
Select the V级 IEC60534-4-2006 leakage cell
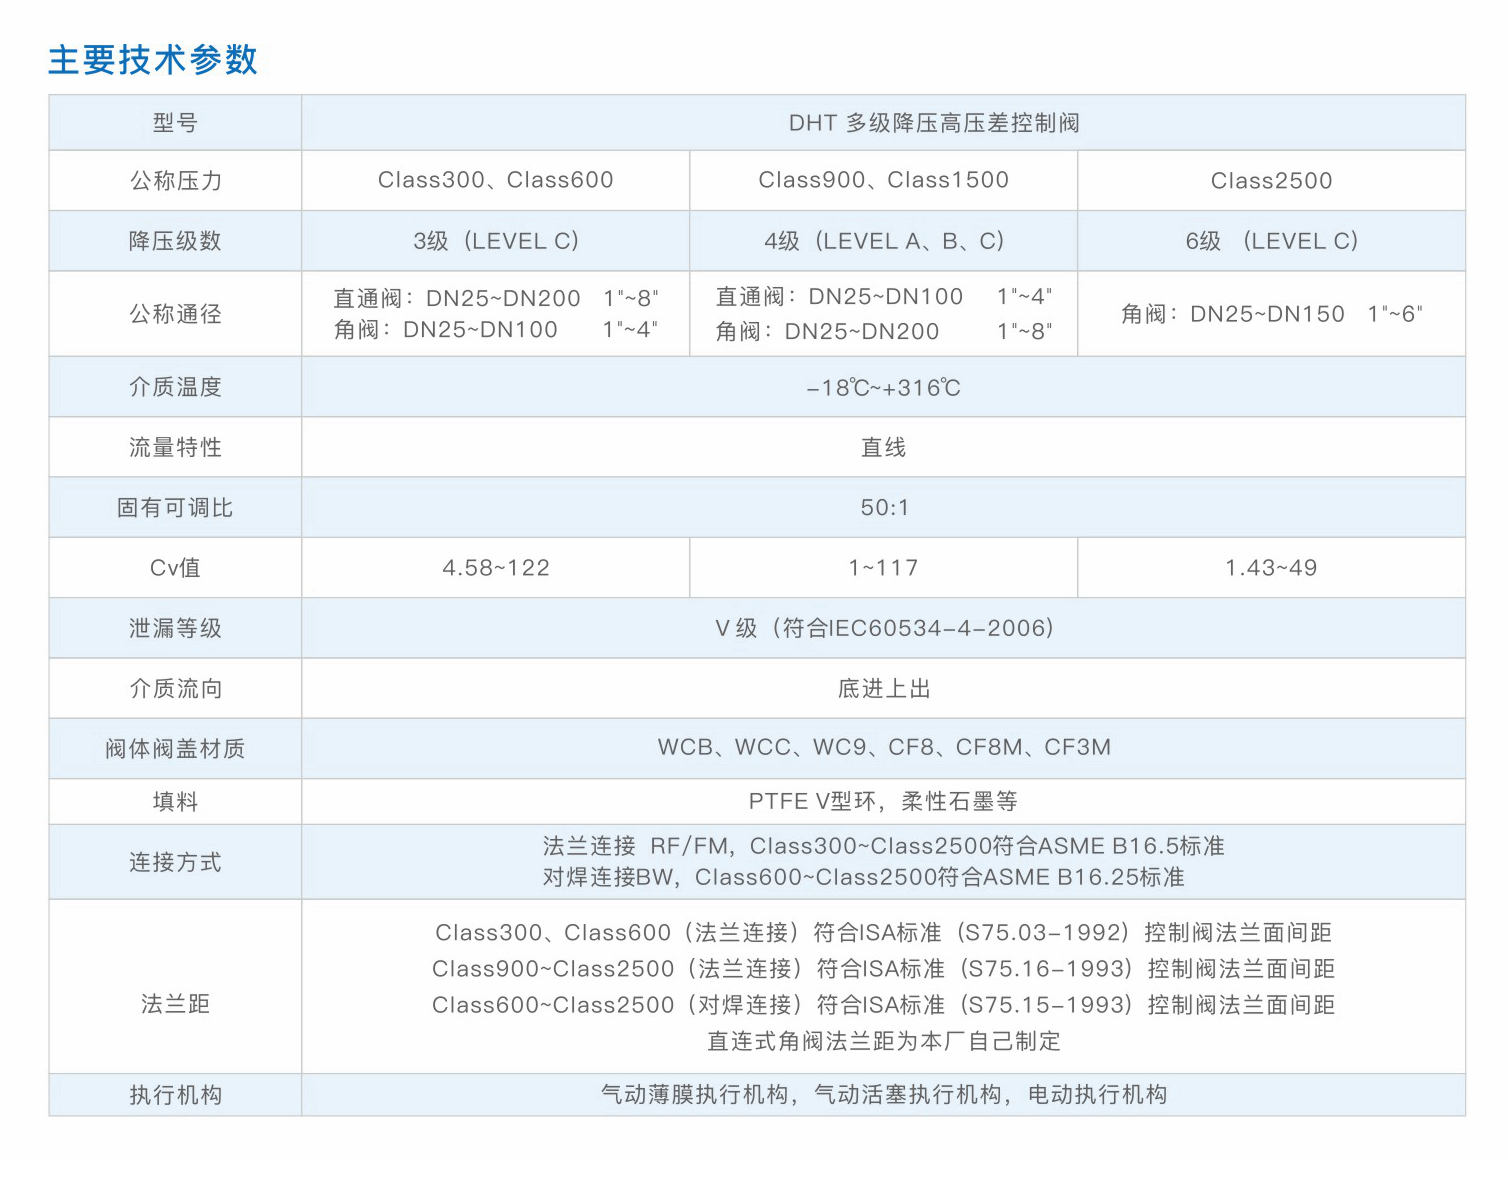click(883, 628)
